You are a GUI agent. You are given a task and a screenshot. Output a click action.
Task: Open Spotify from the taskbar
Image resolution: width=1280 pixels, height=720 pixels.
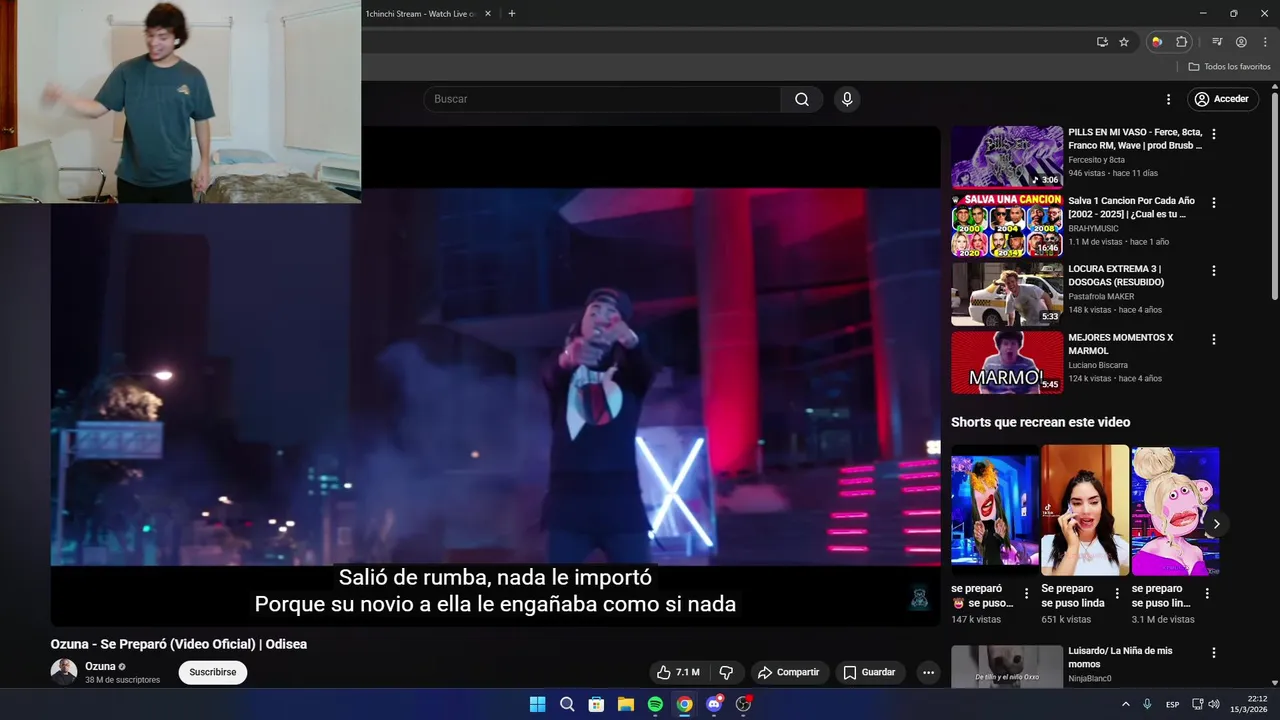coord(655,704)
